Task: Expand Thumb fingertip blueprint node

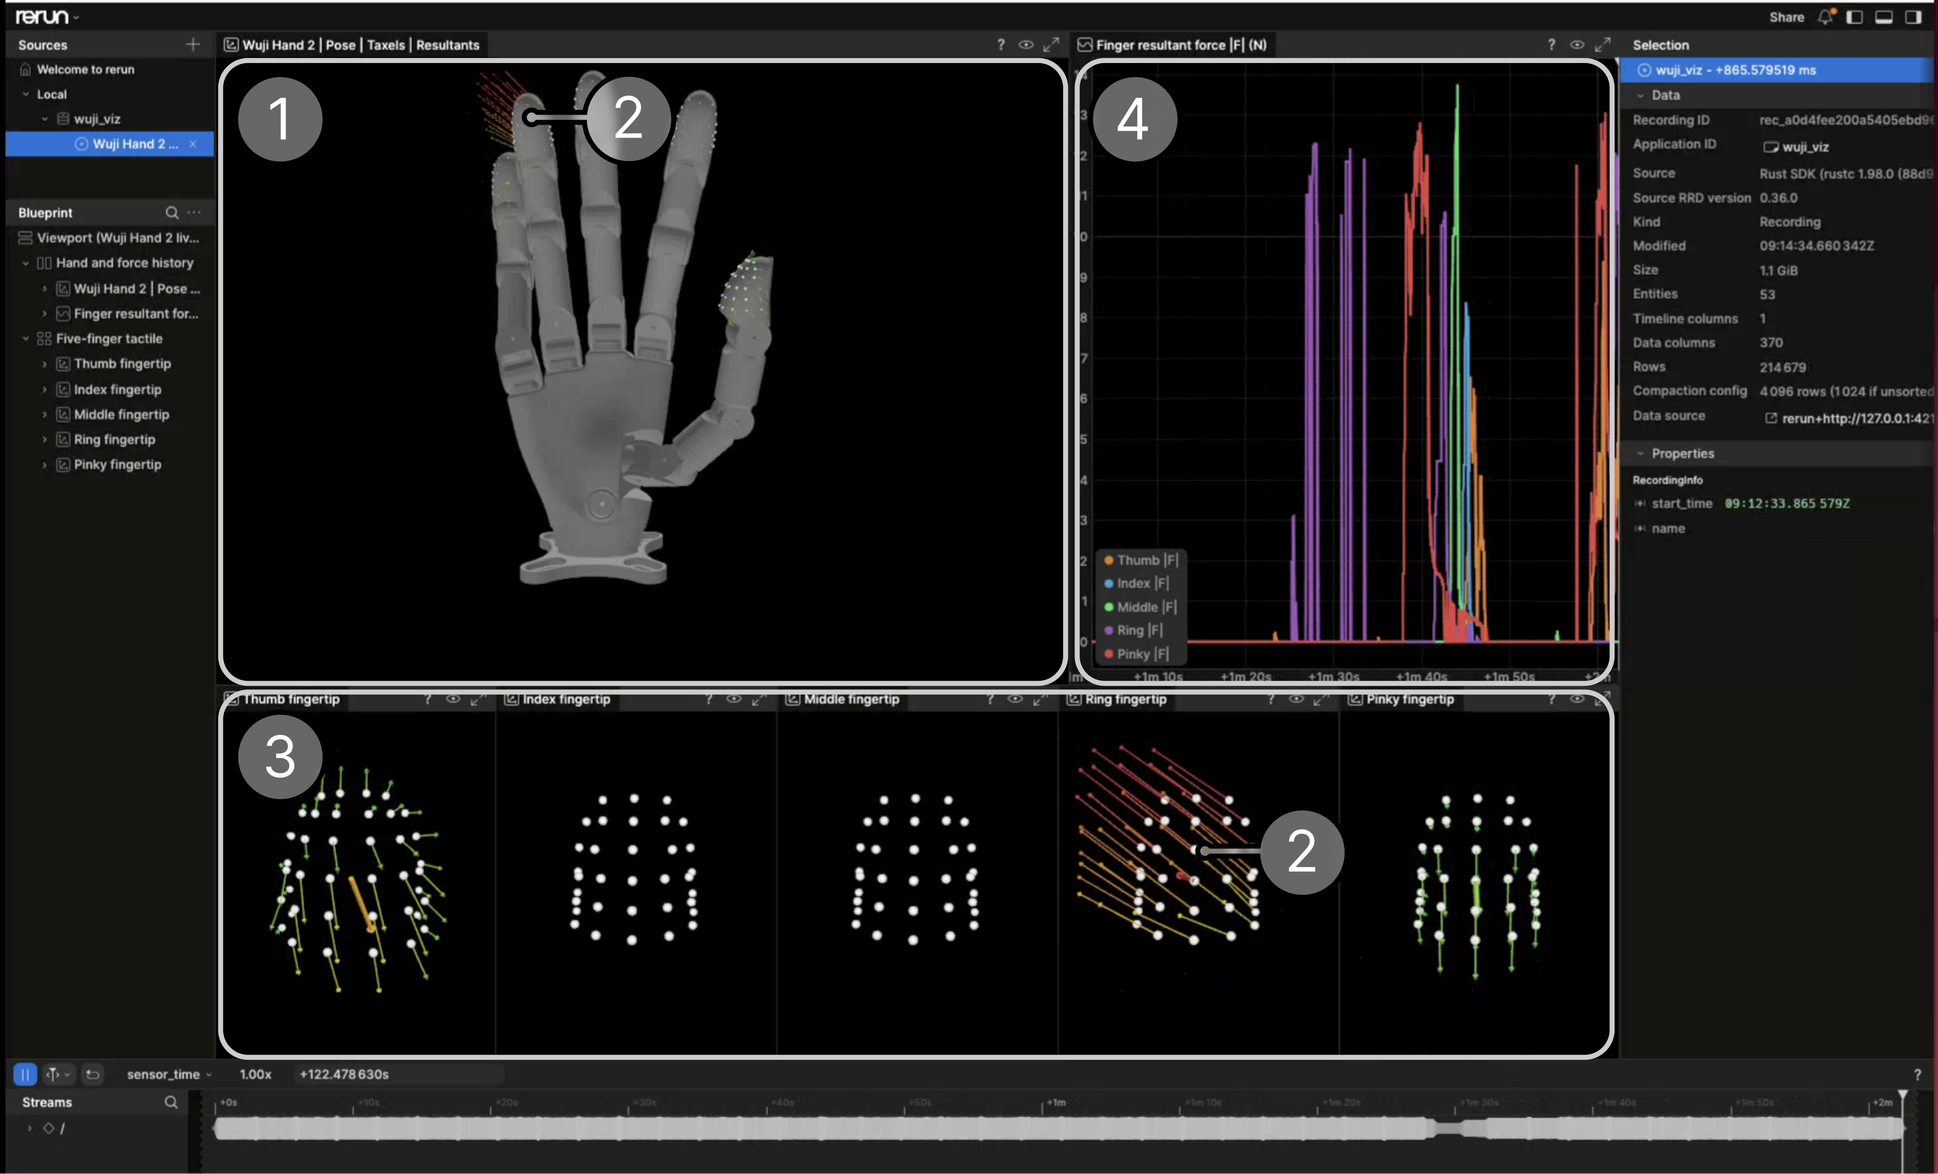Action: click(x=44, y=364)
